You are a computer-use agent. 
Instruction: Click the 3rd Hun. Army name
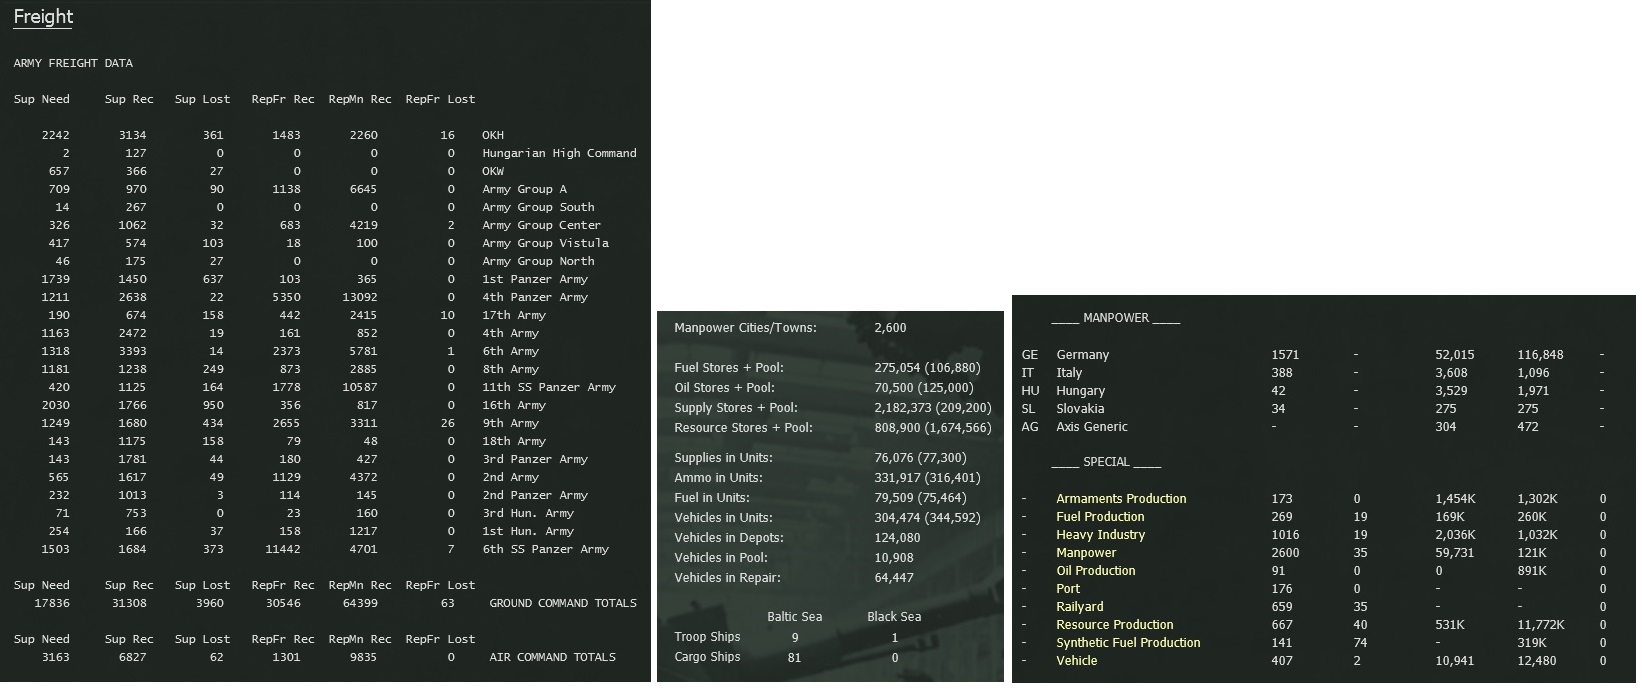(528, 513)
